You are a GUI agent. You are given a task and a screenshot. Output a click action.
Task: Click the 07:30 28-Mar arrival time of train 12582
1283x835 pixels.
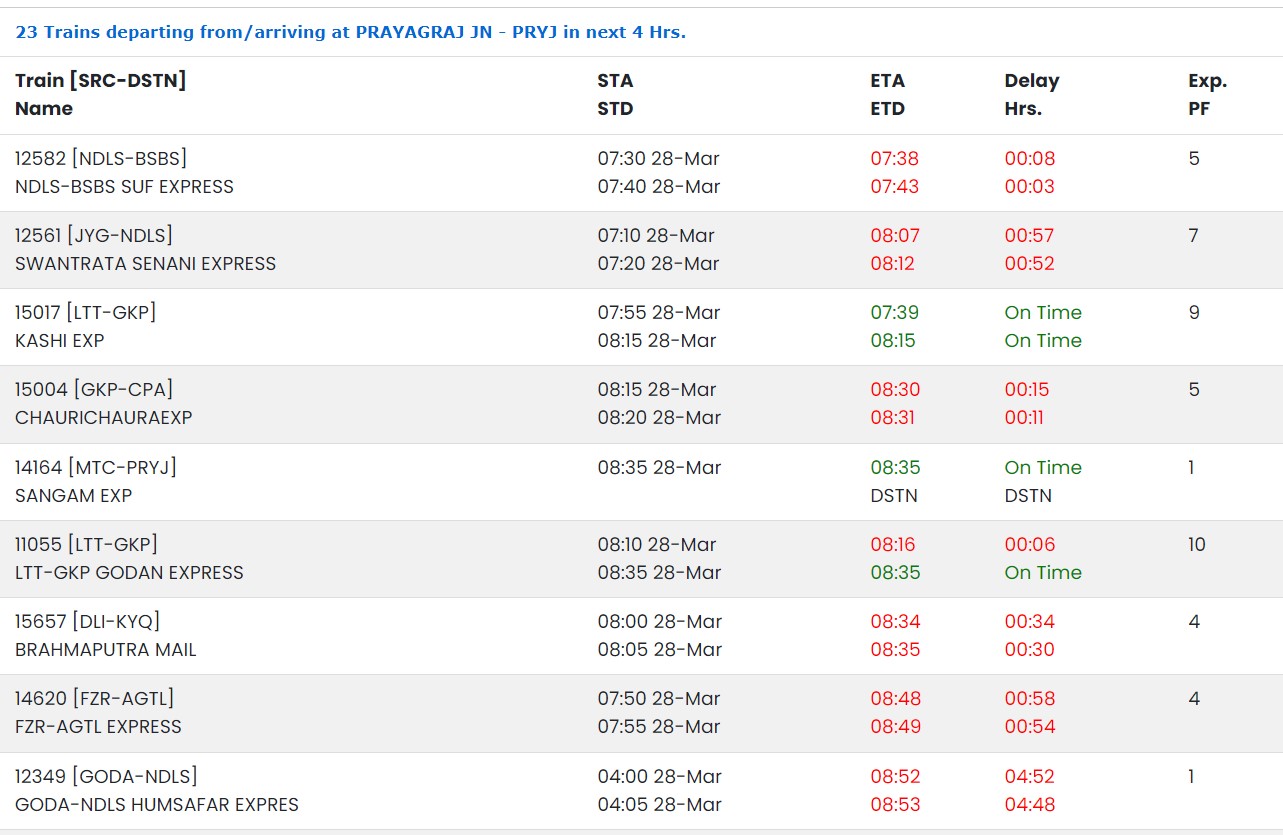[658, 158]
